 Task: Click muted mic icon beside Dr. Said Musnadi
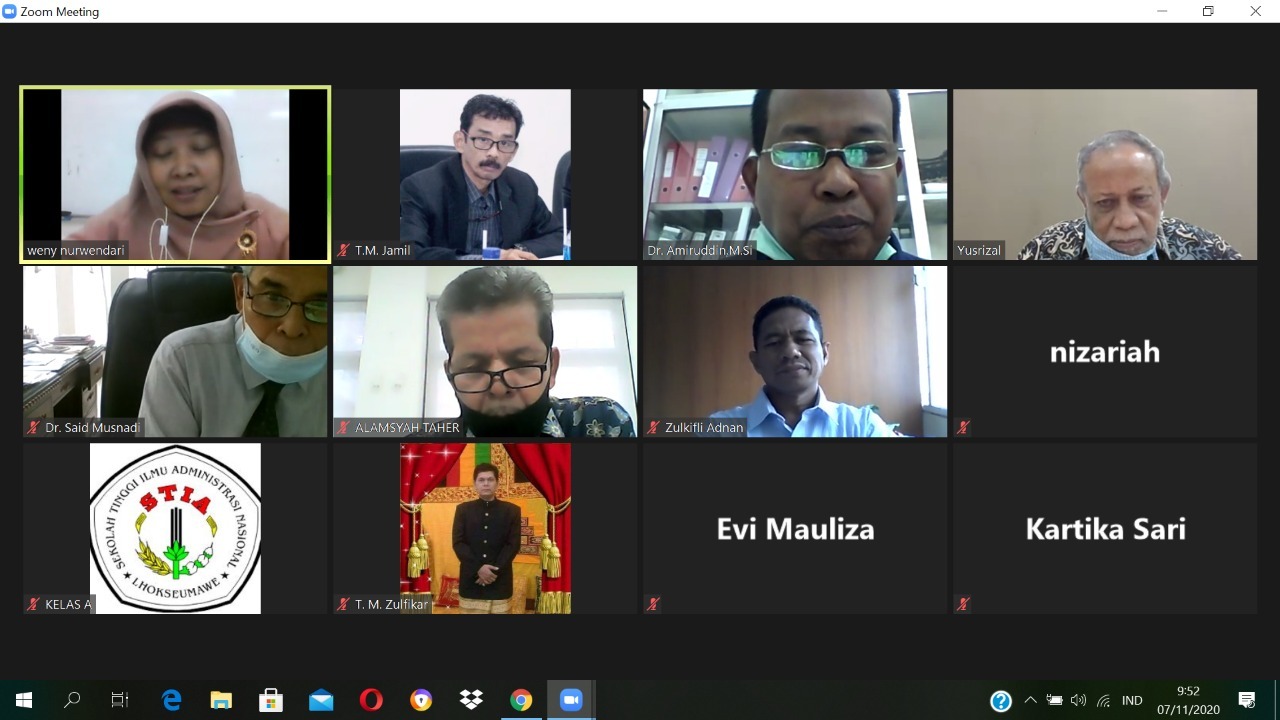33,428
